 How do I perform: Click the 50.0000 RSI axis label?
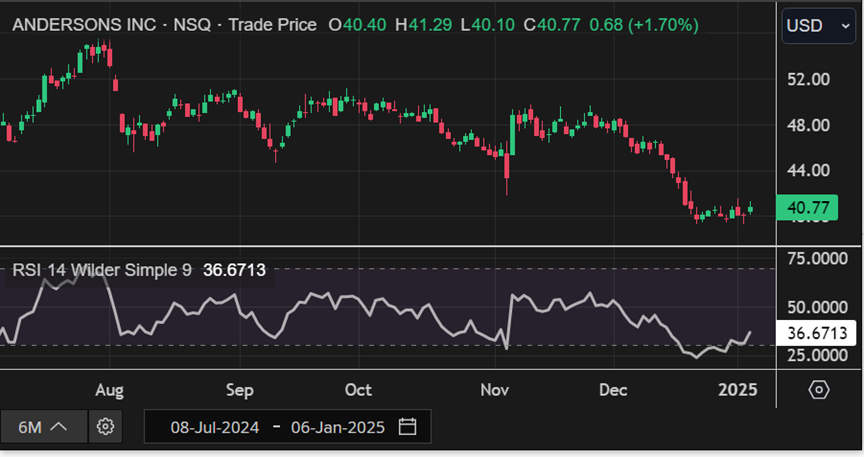coord(817,307)
